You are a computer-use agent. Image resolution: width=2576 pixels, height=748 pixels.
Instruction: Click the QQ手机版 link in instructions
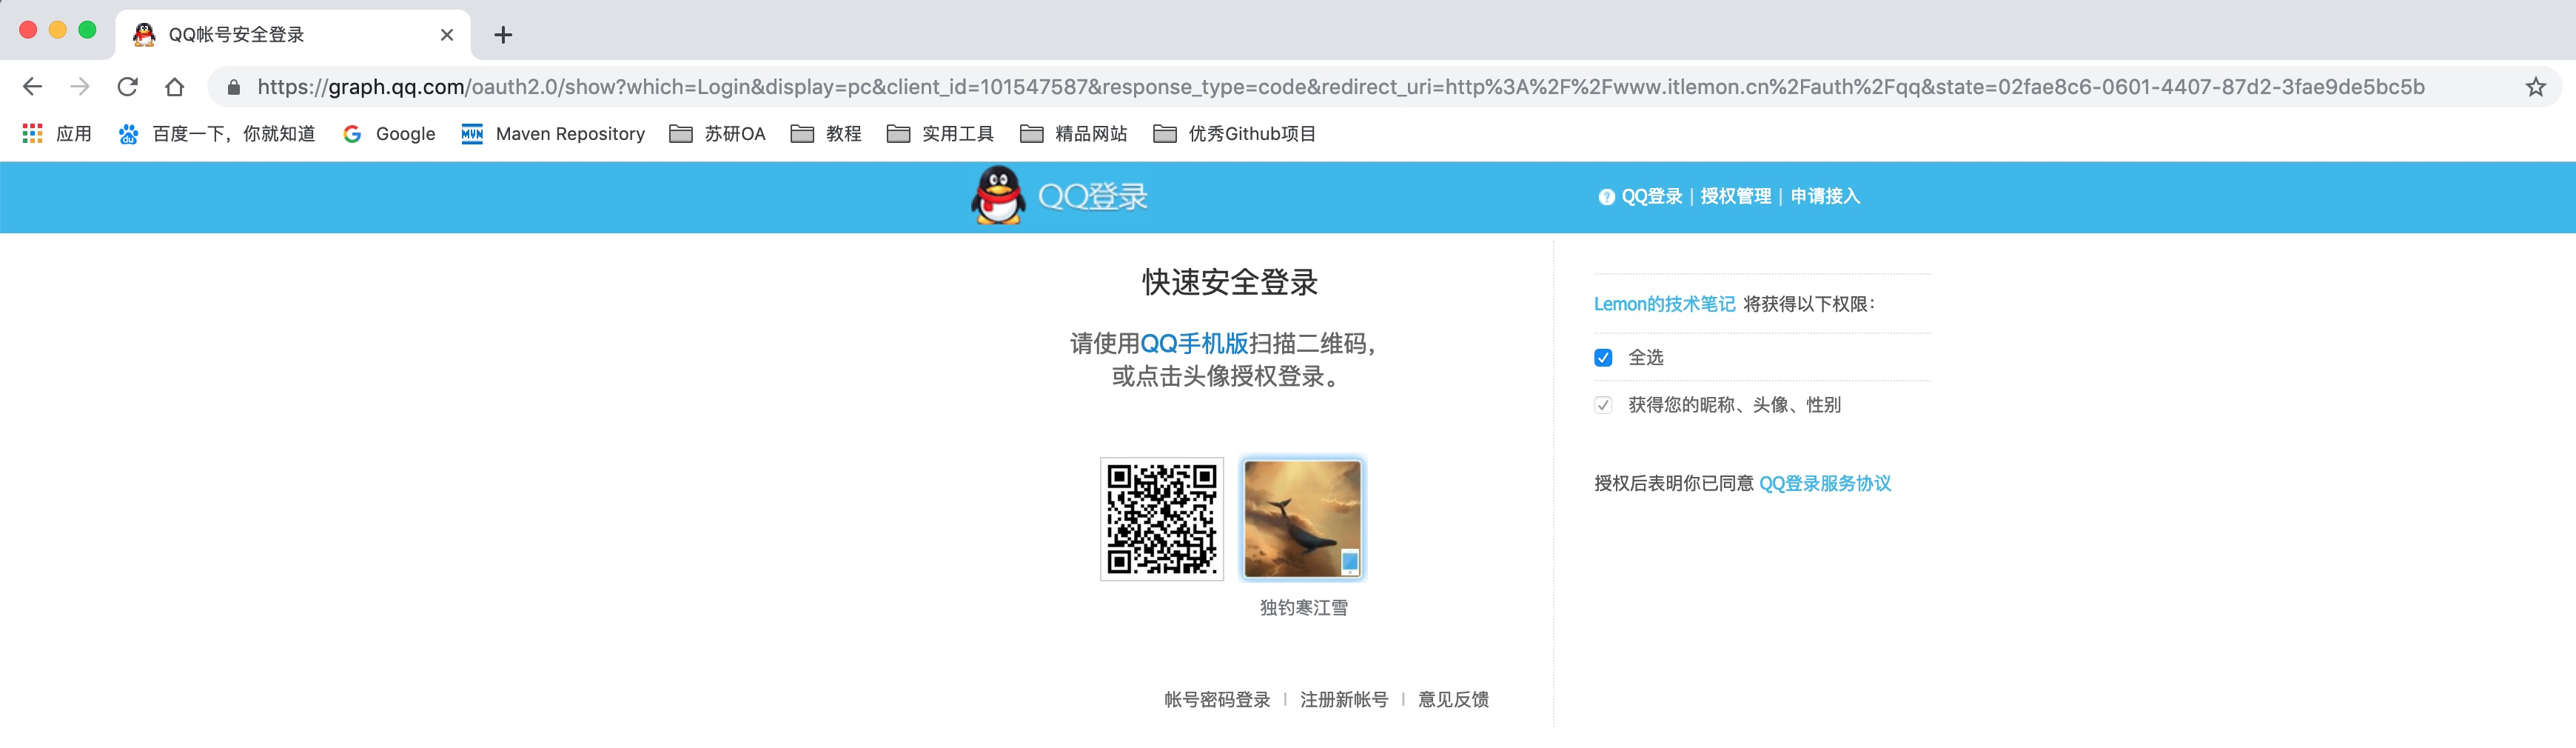coord(1194,344)
